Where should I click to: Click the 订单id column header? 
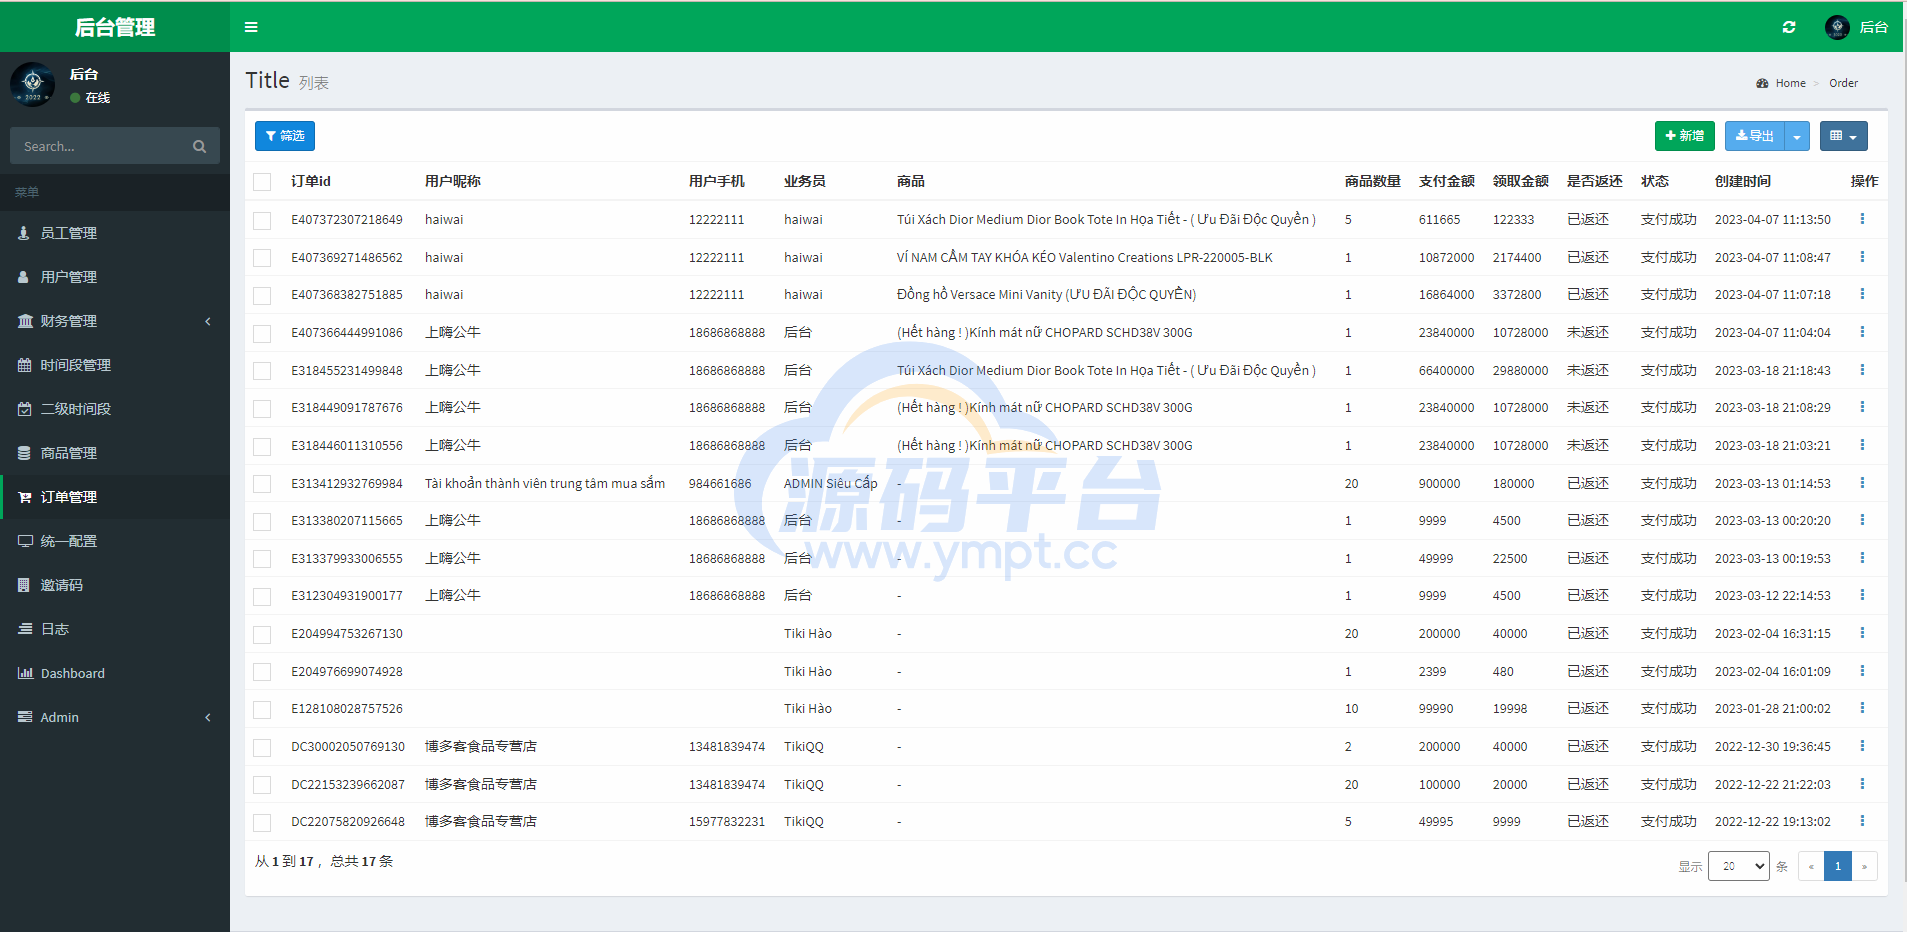click(310, 181)
